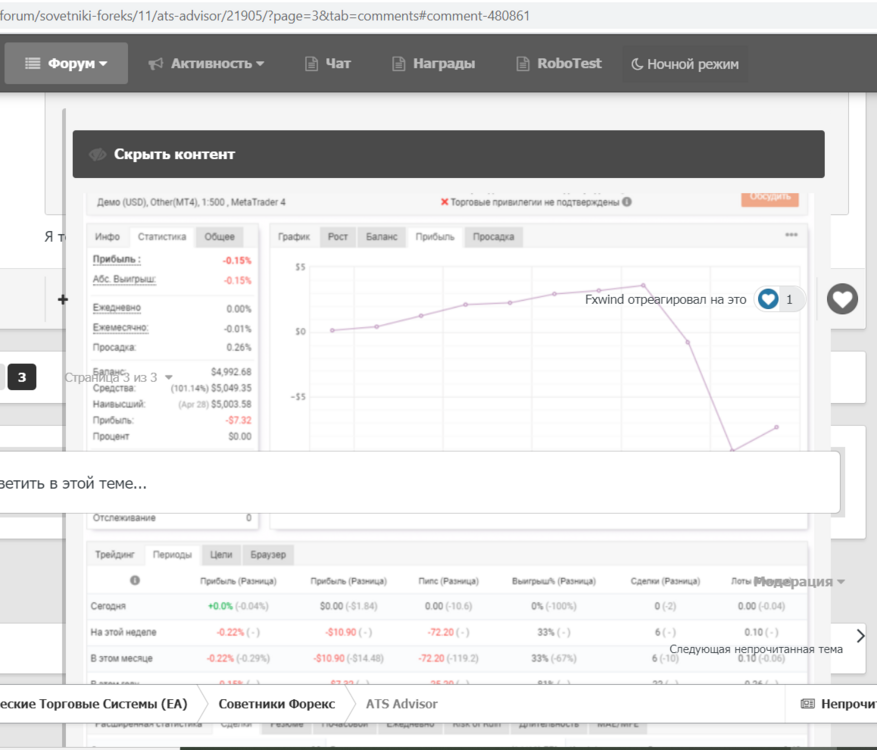Switch to the Рост chart tab
This screenshot has width=877, height=750.
[338, 237]
